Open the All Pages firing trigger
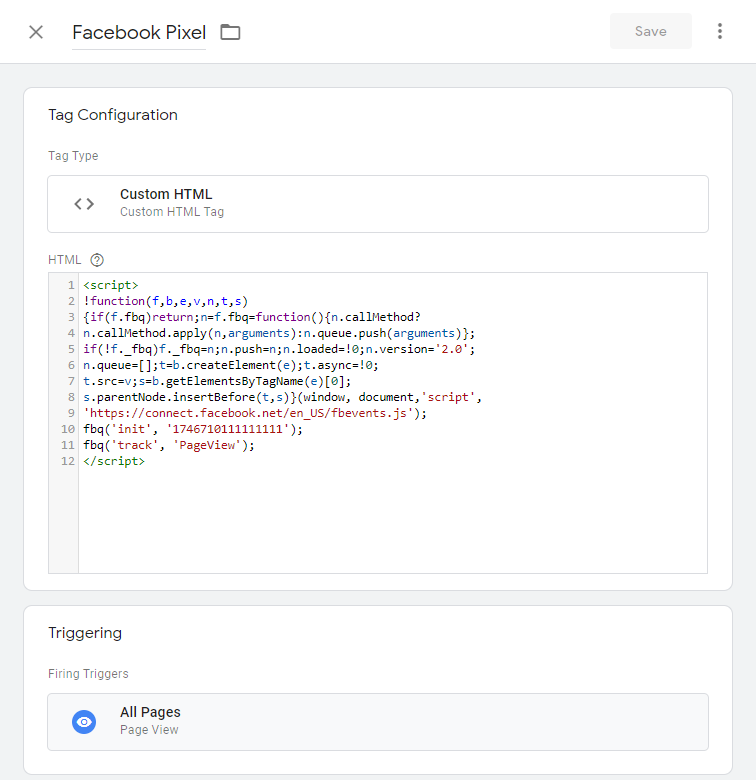756x780 pixels. [x=378, y=722]
